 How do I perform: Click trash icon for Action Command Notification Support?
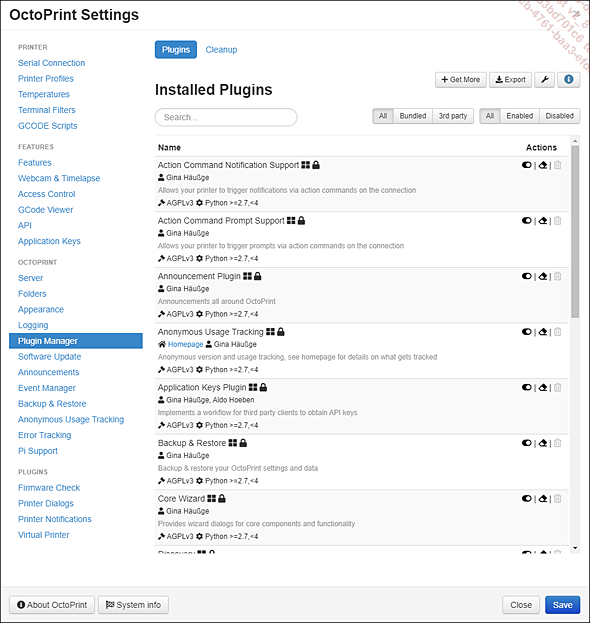[557, 165]
